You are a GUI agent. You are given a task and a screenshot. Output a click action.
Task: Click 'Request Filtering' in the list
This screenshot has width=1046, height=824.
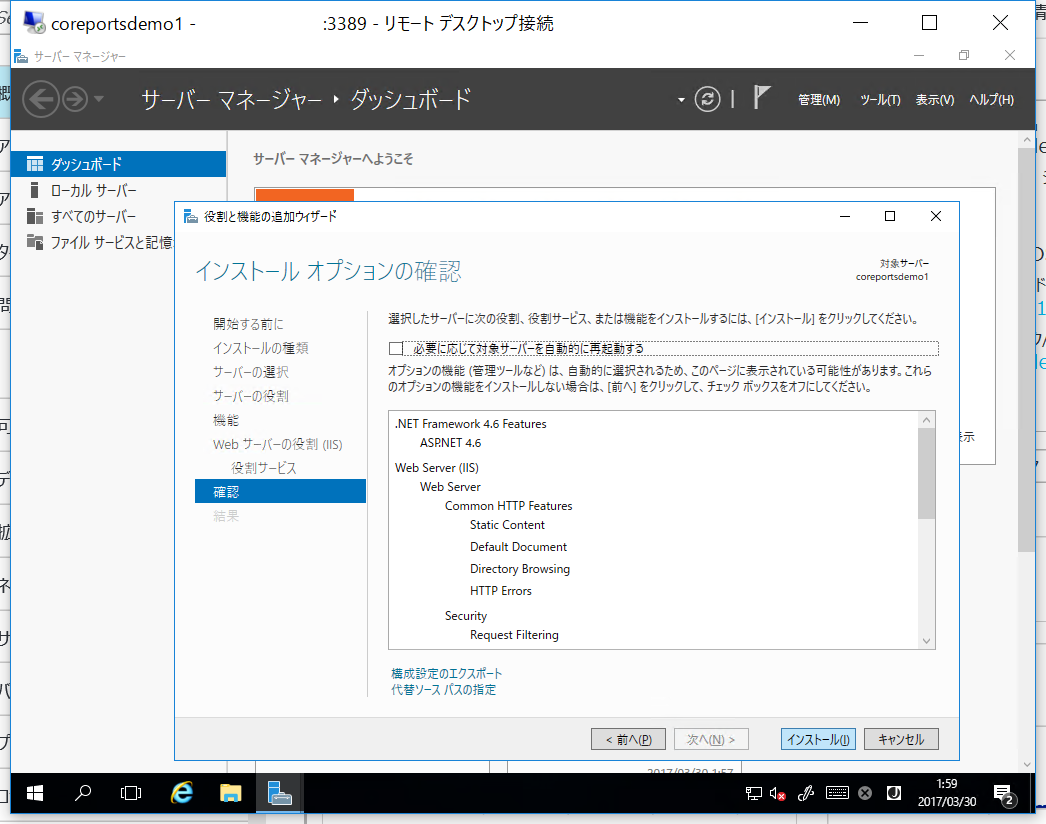point(514,635)
